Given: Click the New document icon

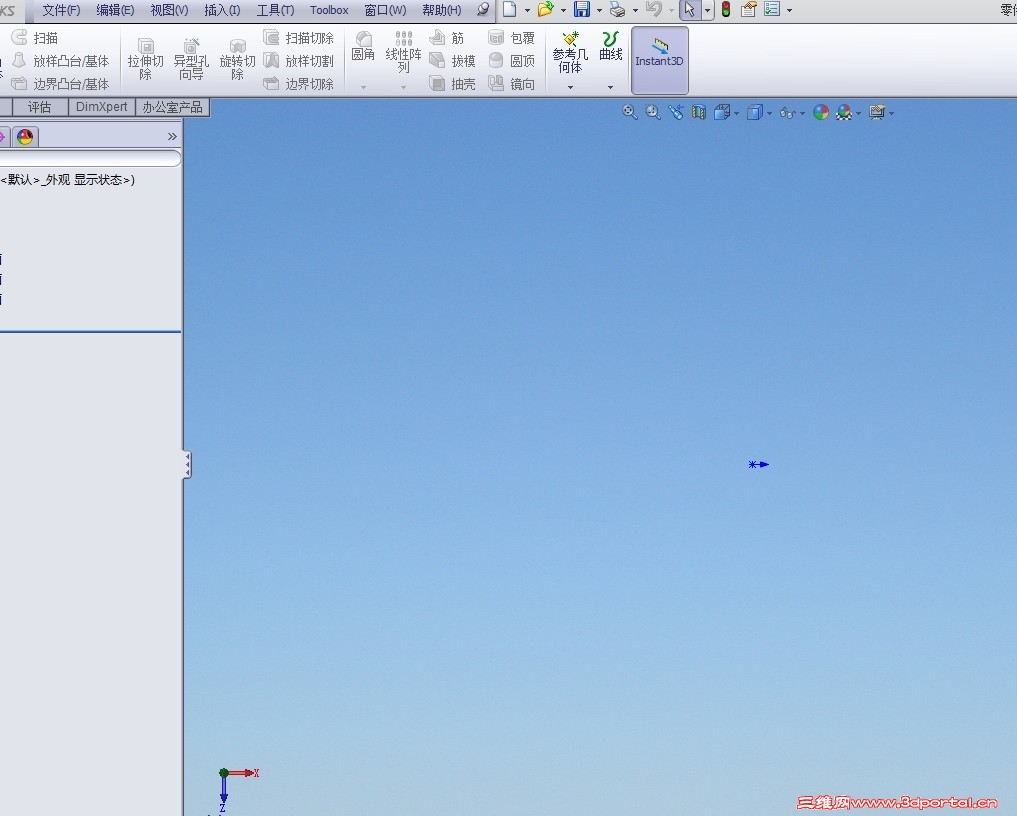Looking at the screenshot, I should coord(510,9).
